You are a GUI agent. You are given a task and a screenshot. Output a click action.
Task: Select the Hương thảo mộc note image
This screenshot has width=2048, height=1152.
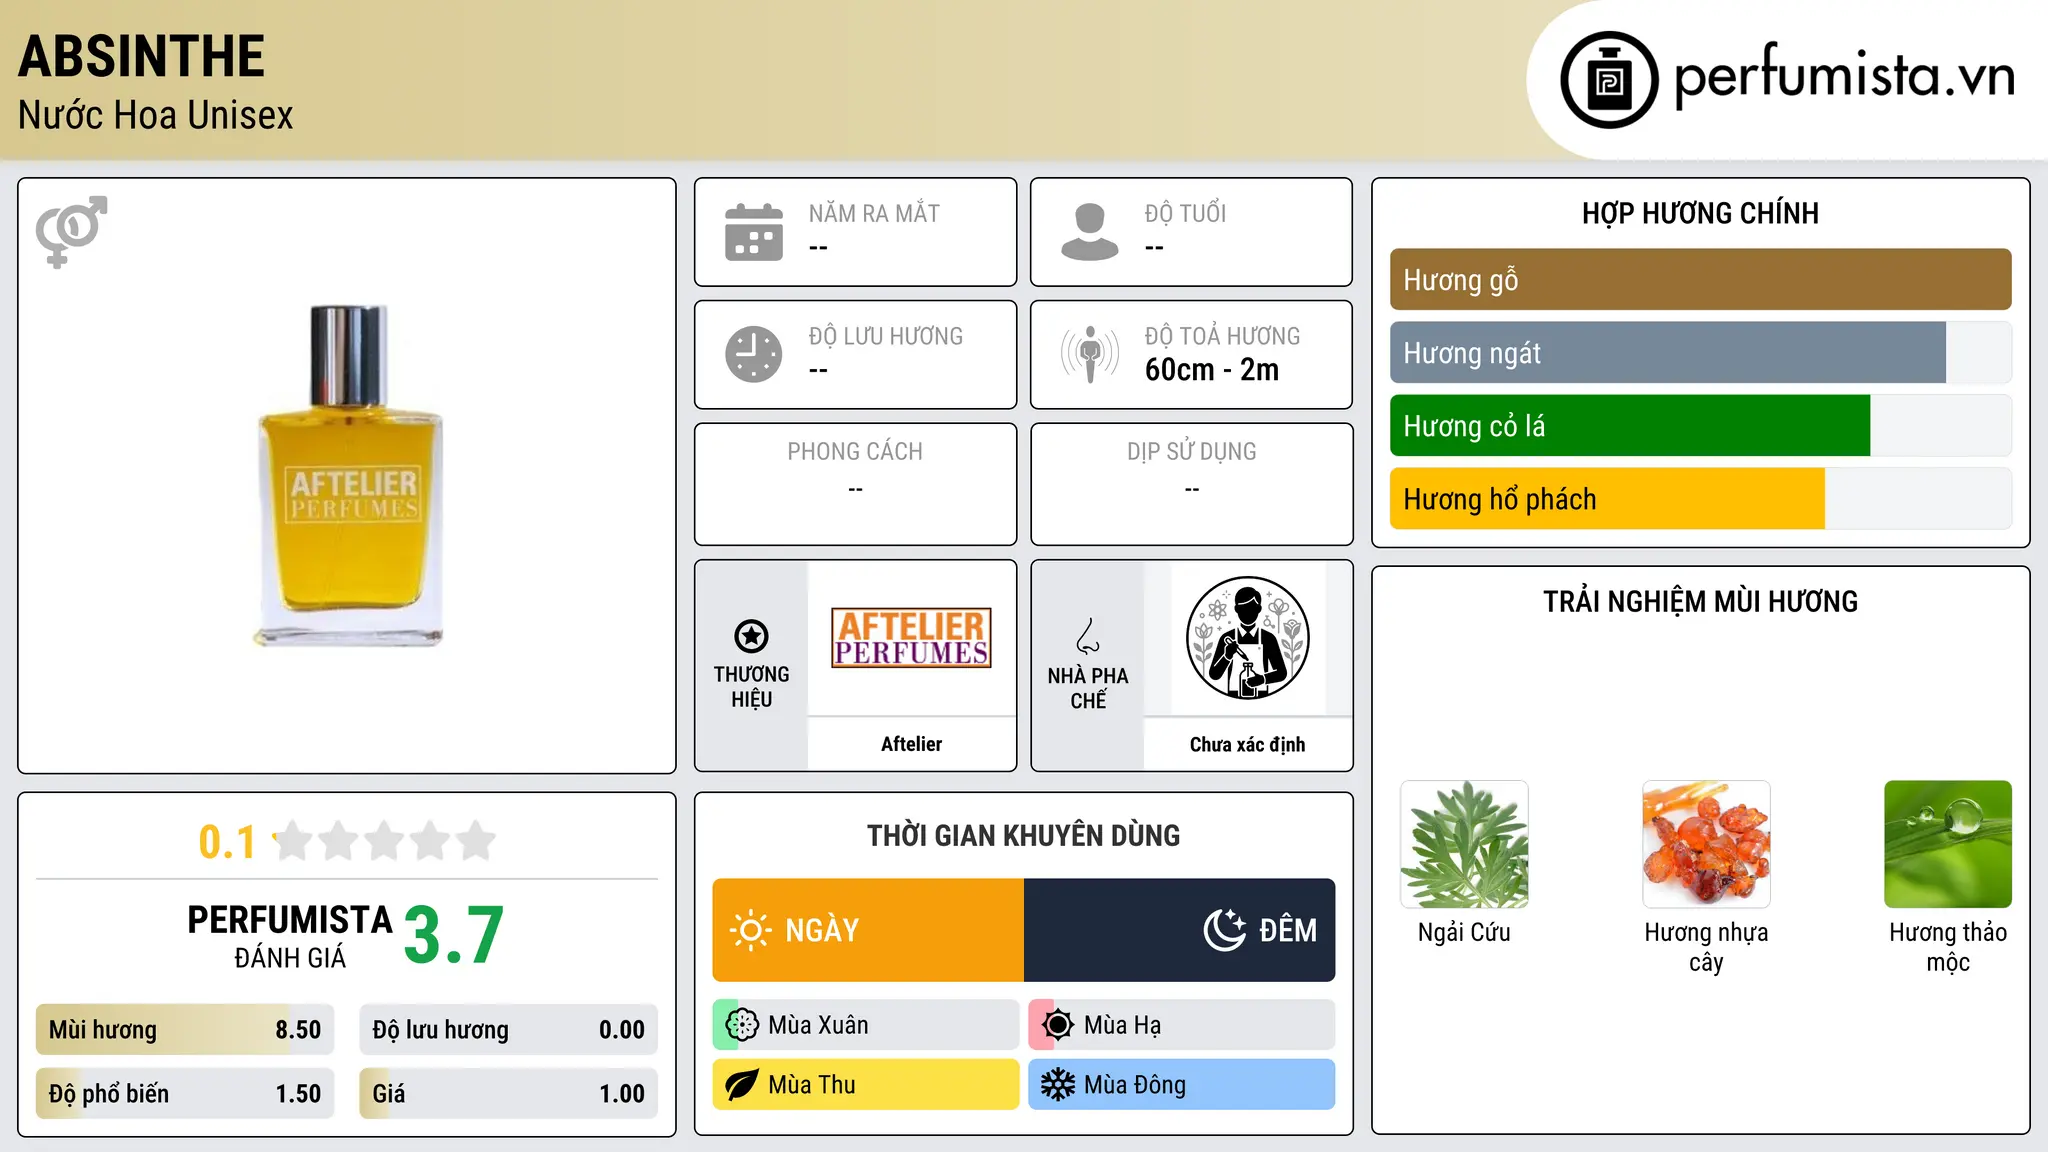[1948, 844]
